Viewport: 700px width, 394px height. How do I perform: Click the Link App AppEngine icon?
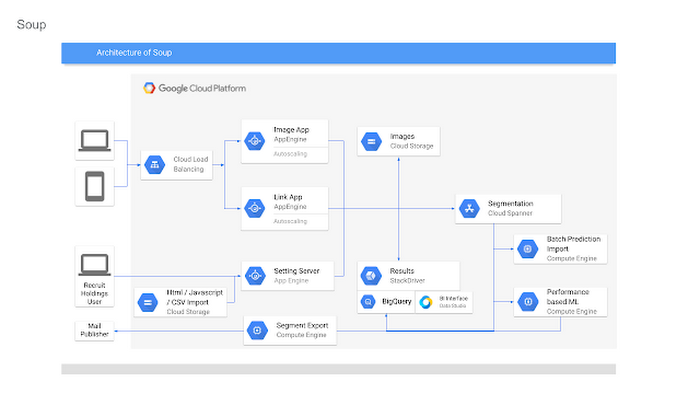tap(255, 208)
